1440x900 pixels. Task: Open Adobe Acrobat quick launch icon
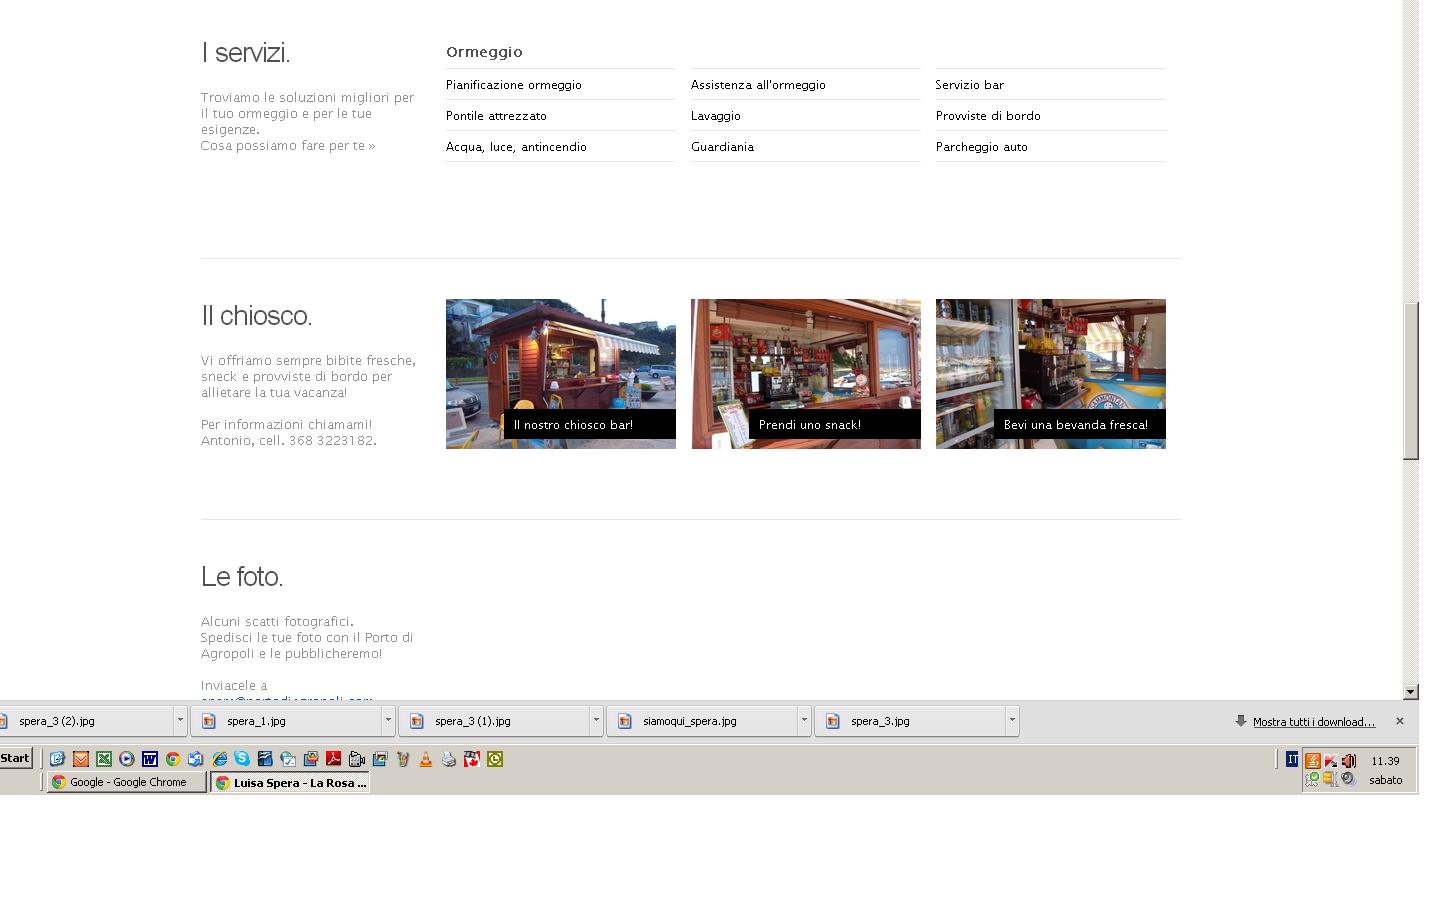(x=333, y=759)
